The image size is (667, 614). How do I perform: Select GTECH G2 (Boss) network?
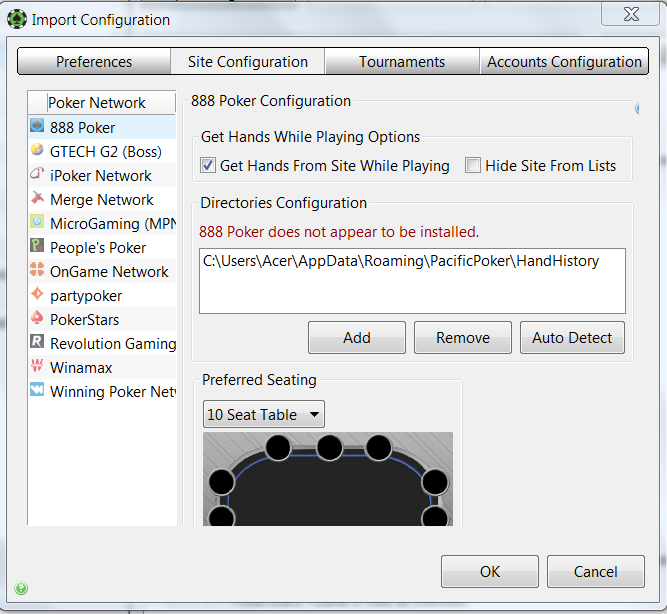pos(102,151)
